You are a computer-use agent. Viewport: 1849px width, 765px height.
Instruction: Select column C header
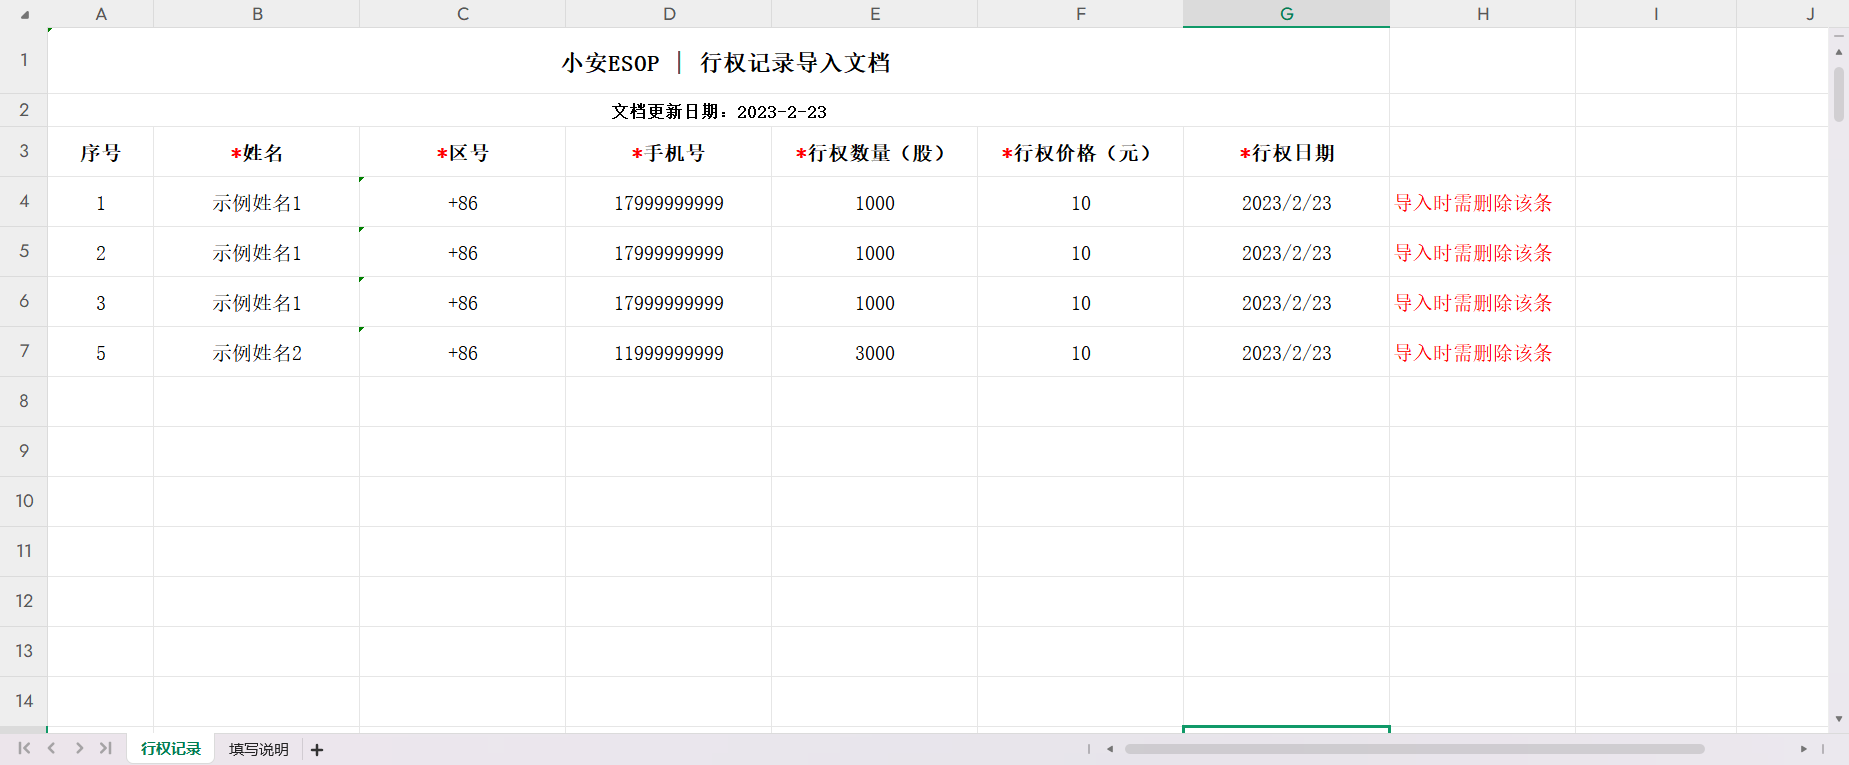(463, 14)
